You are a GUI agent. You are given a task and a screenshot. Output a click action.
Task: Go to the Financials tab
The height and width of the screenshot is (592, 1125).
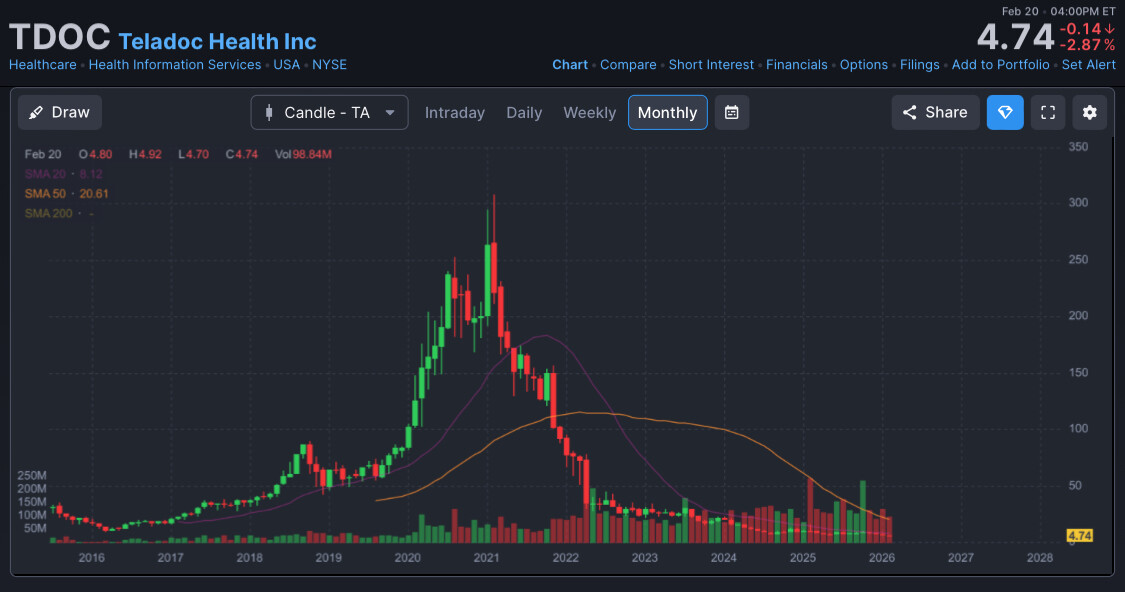pyautogui.click(x=796, y=65)
